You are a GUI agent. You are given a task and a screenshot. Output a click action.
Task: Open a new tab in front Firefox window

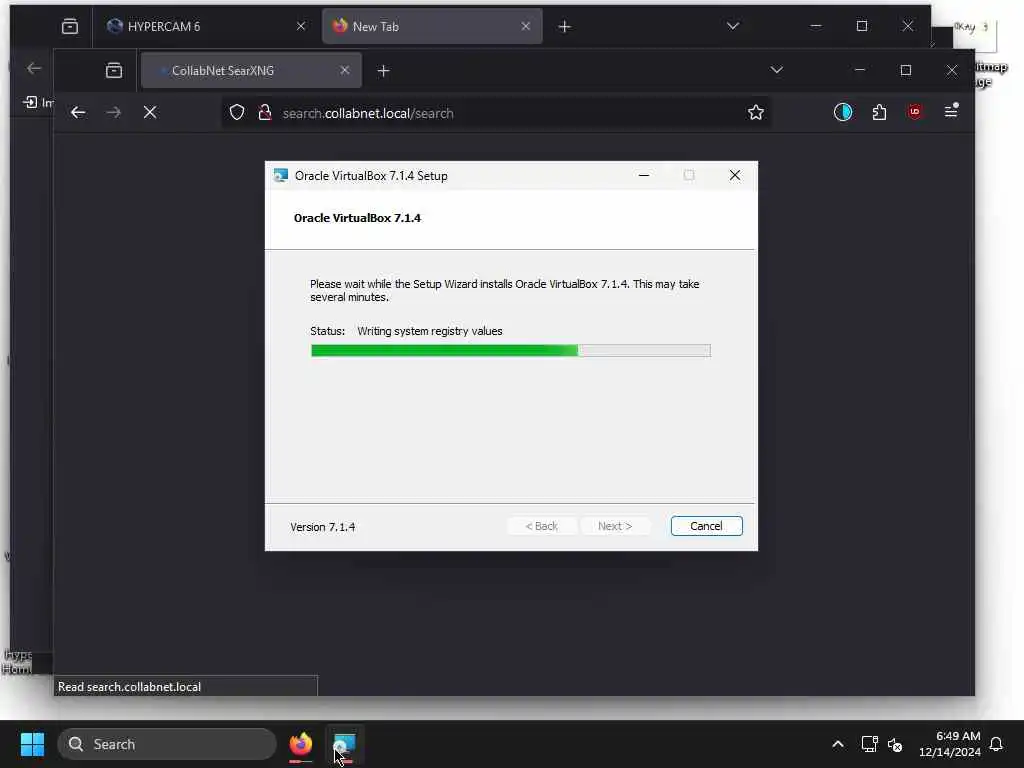(x=383, y=71)
